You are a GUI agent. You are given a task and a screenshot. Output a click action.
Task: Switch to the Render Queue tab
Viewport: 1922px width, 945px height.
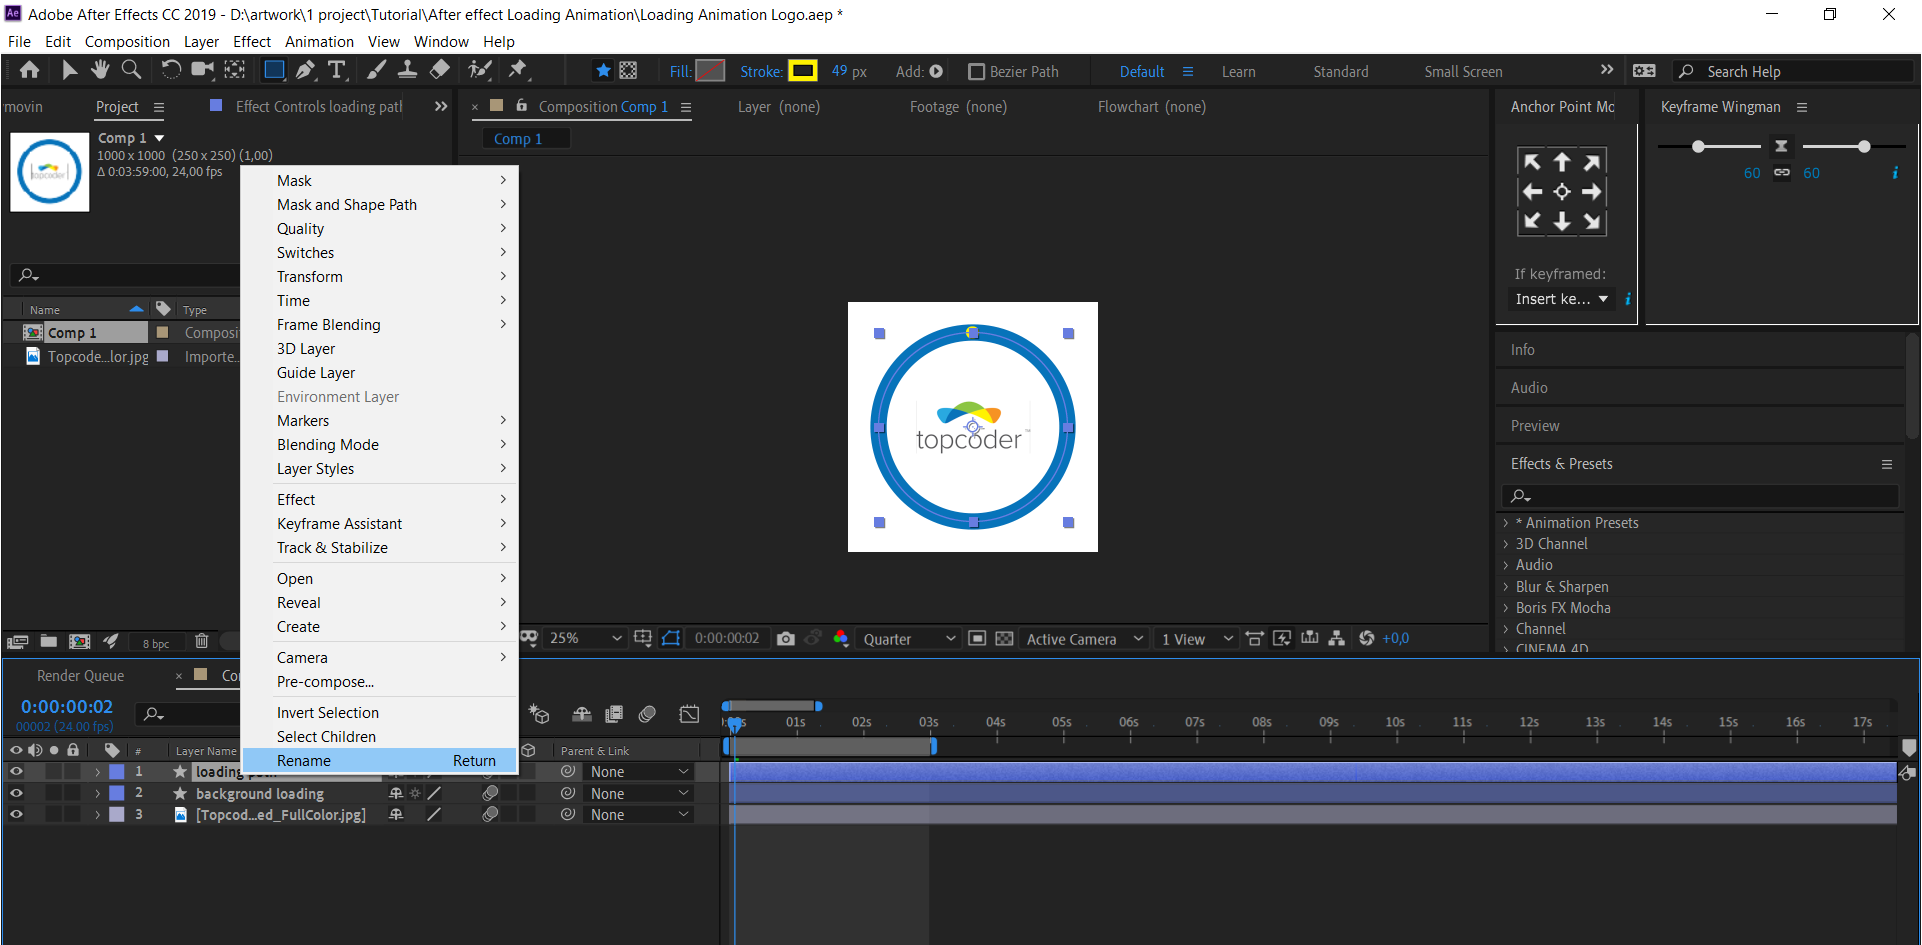tap(81, 676)
